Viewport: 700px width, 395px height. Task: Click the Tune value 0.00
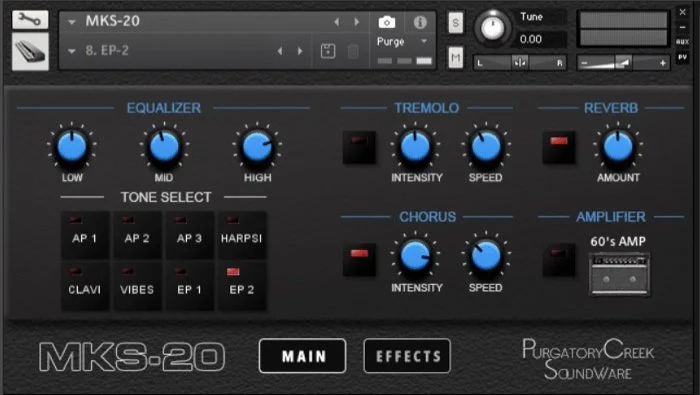(x=531, y=39)
